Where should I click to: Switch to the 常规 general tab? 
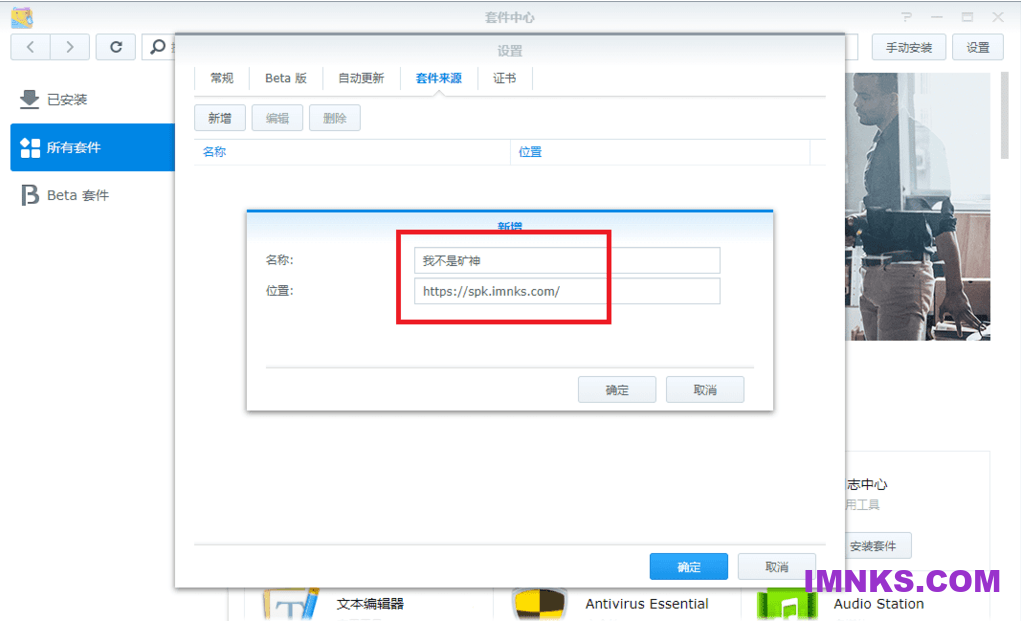(221, 78)
